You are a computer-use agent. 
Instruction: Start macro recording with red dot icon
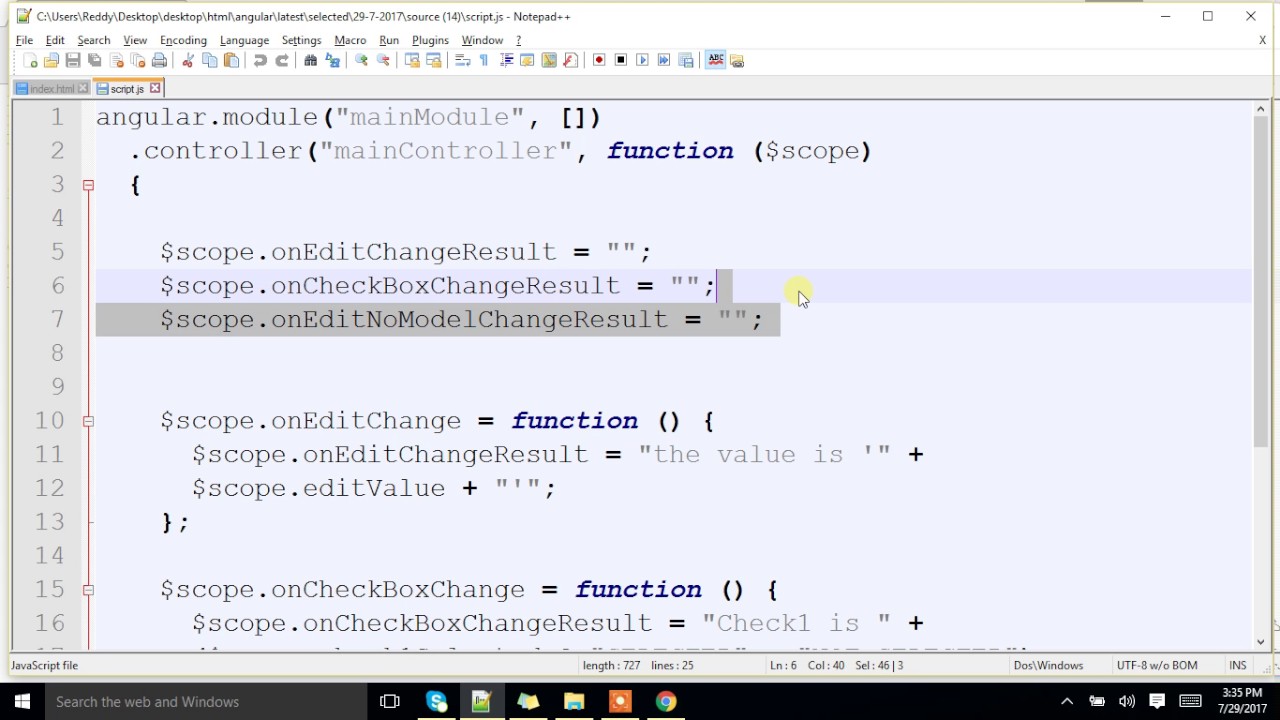(599, 60)
